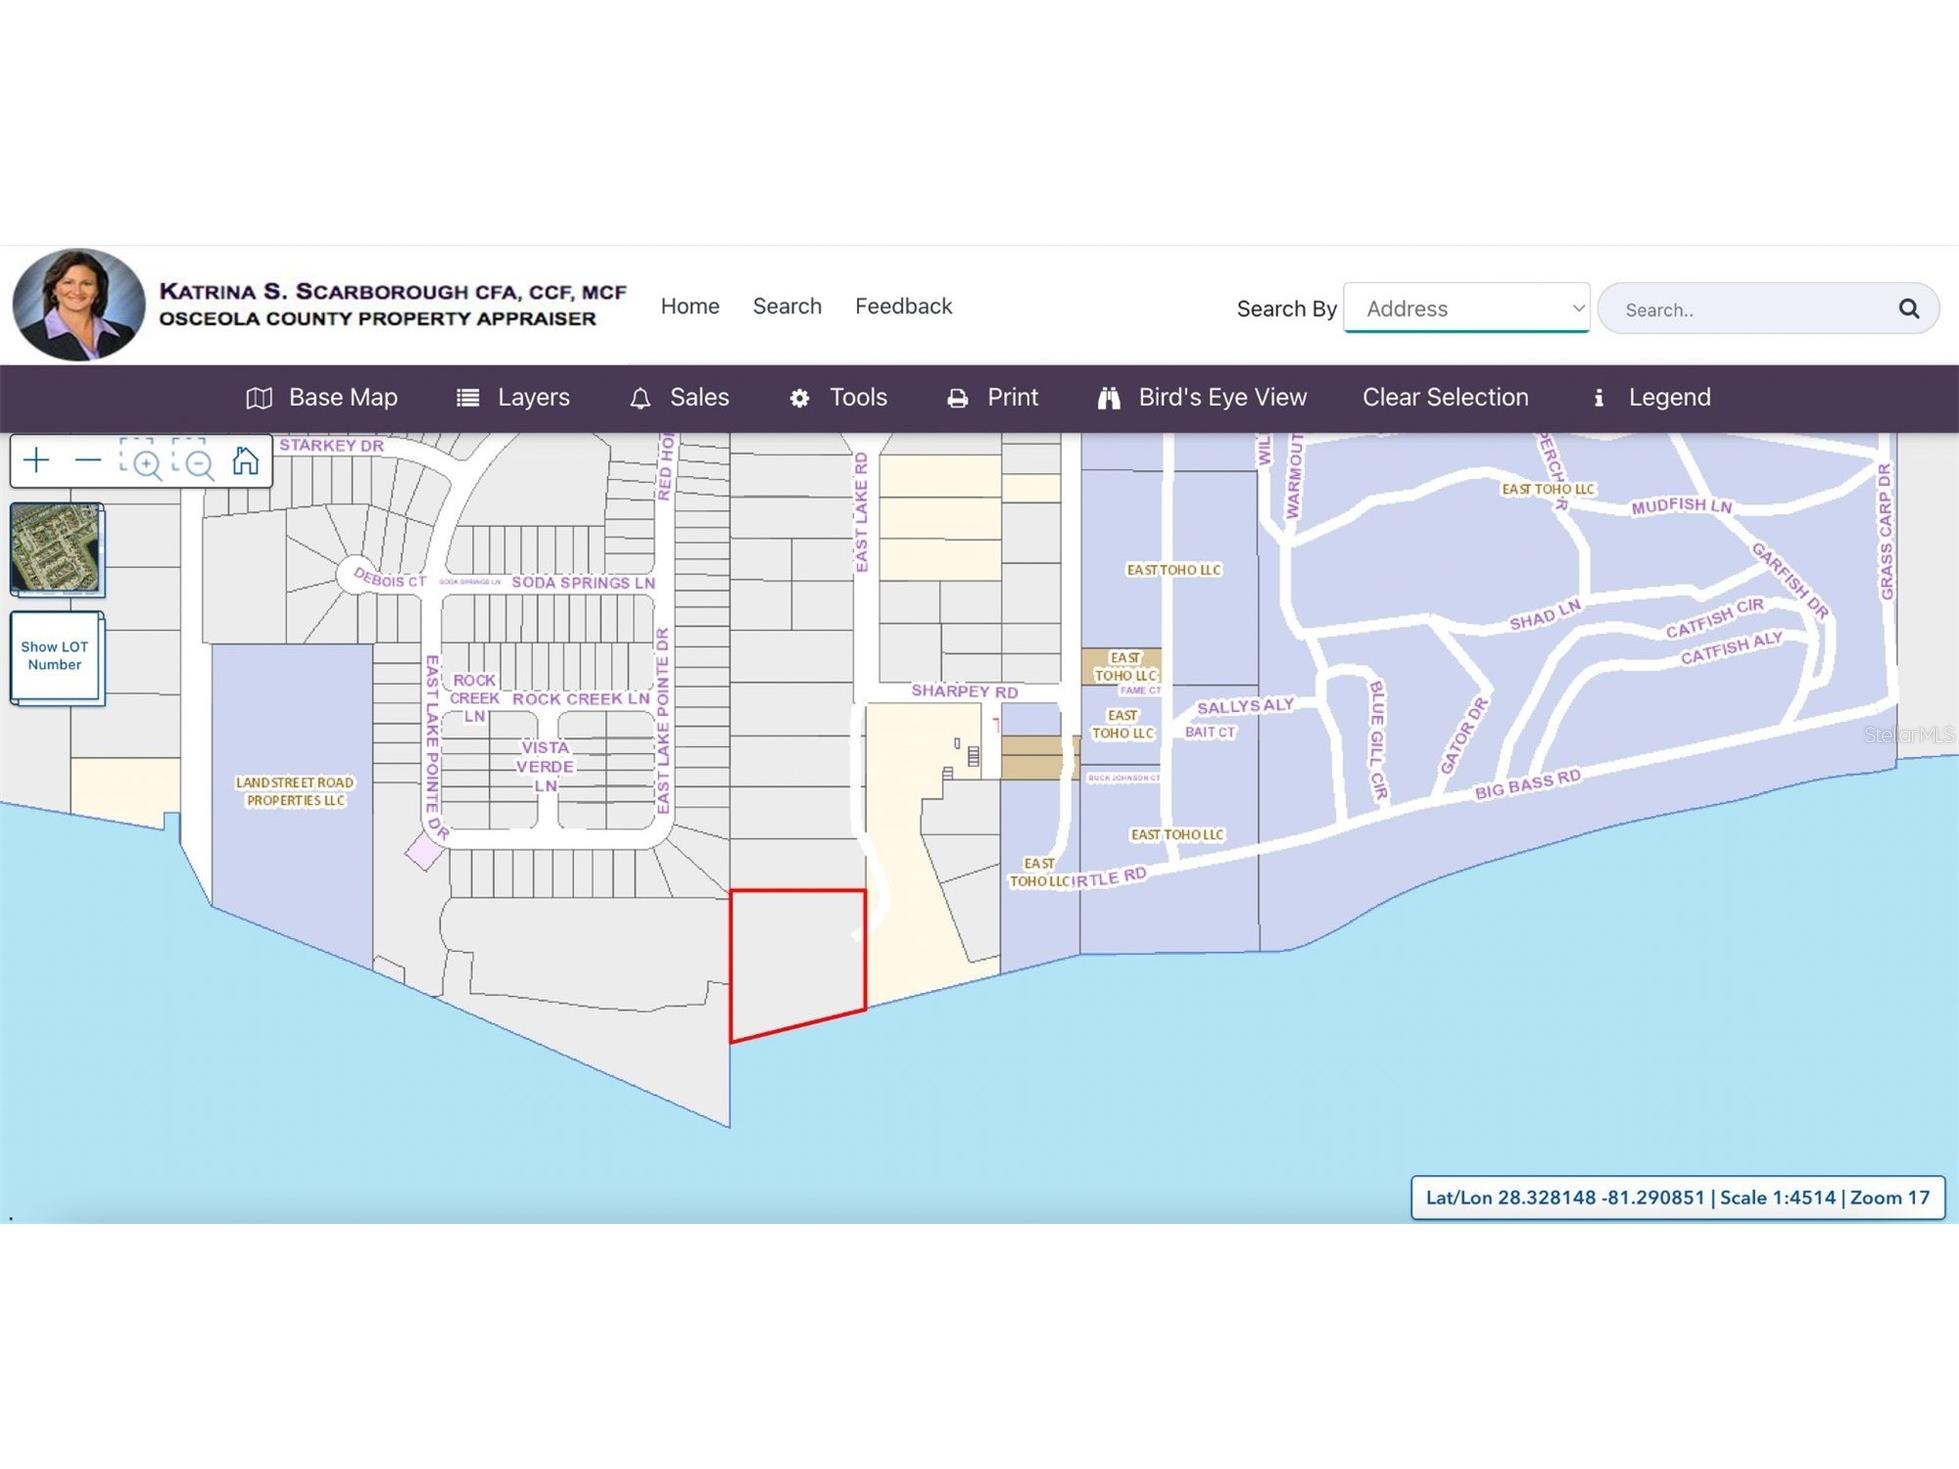Click the LANDSTREET ROAD PROPERTIES LLC parcel label

[295, 791]
